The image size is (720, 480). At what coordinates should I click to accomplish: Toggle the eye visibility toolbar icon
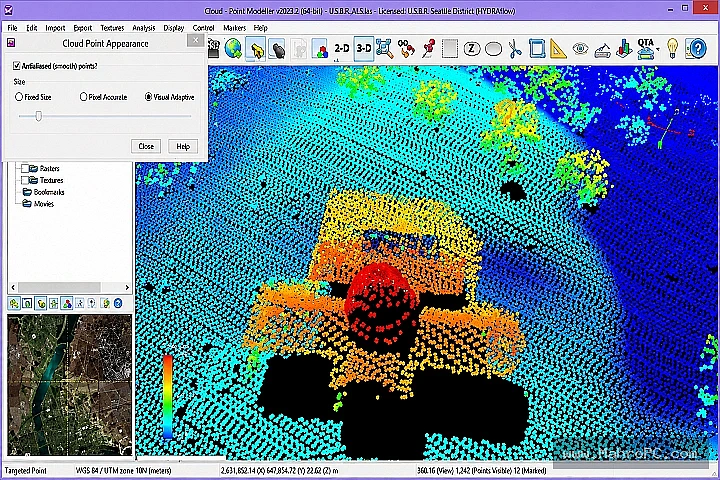click(x=580, y=49)
